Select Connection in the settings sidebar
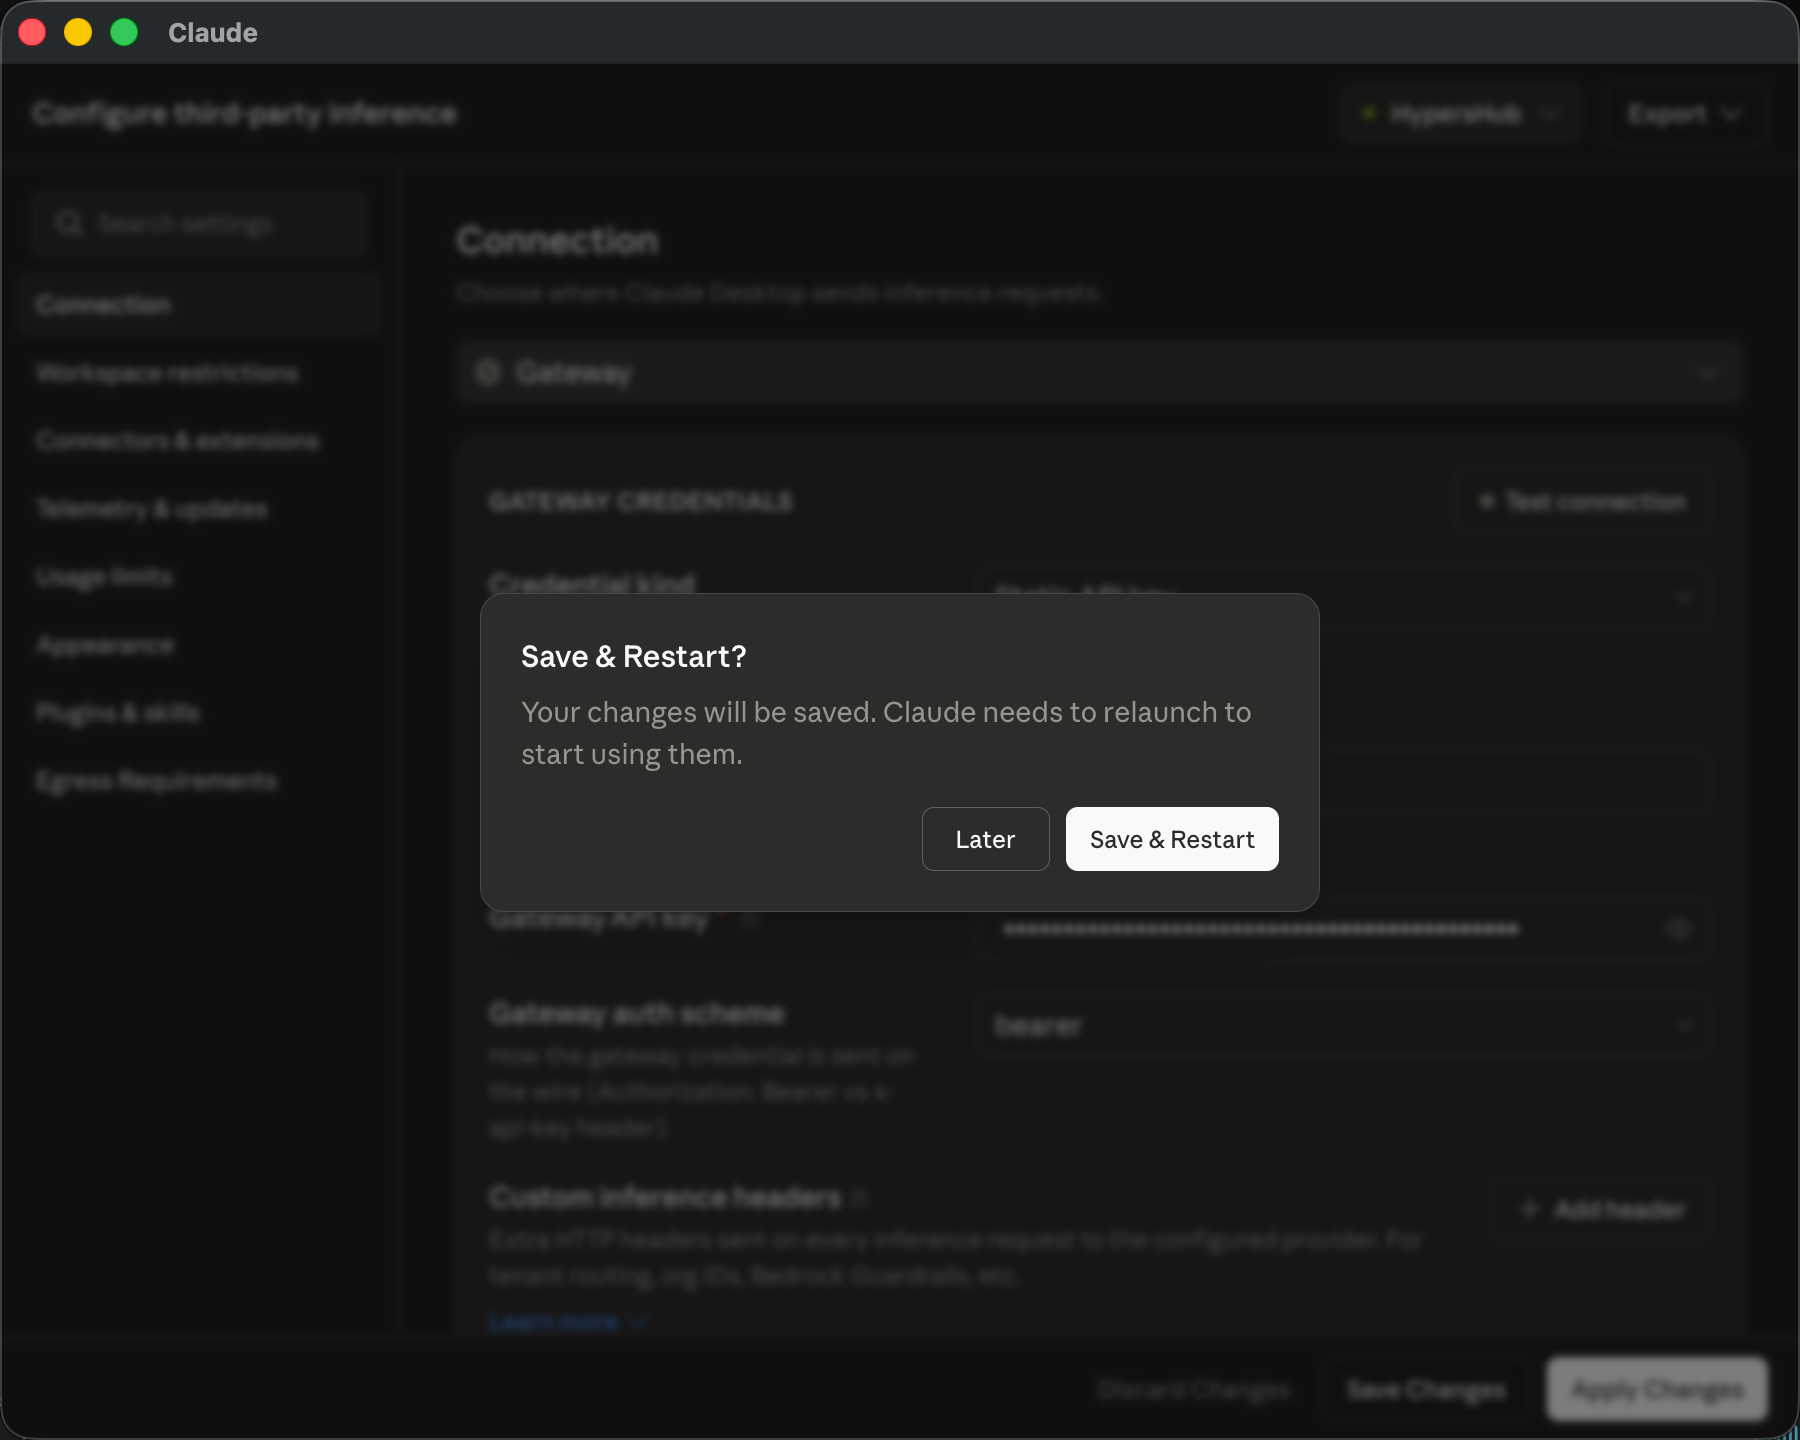1800x1440 pixels. [x=198, y=304]
